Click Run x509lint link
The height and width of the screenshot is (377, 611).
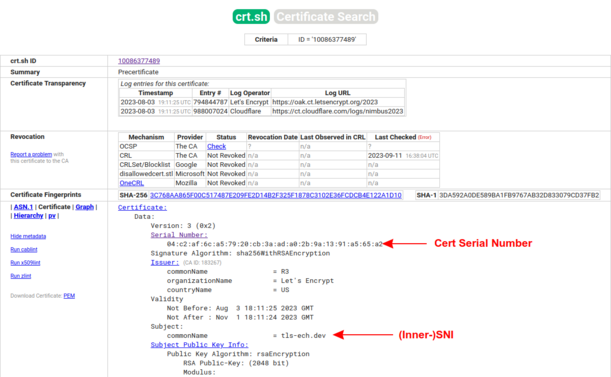tap(25, 263)
